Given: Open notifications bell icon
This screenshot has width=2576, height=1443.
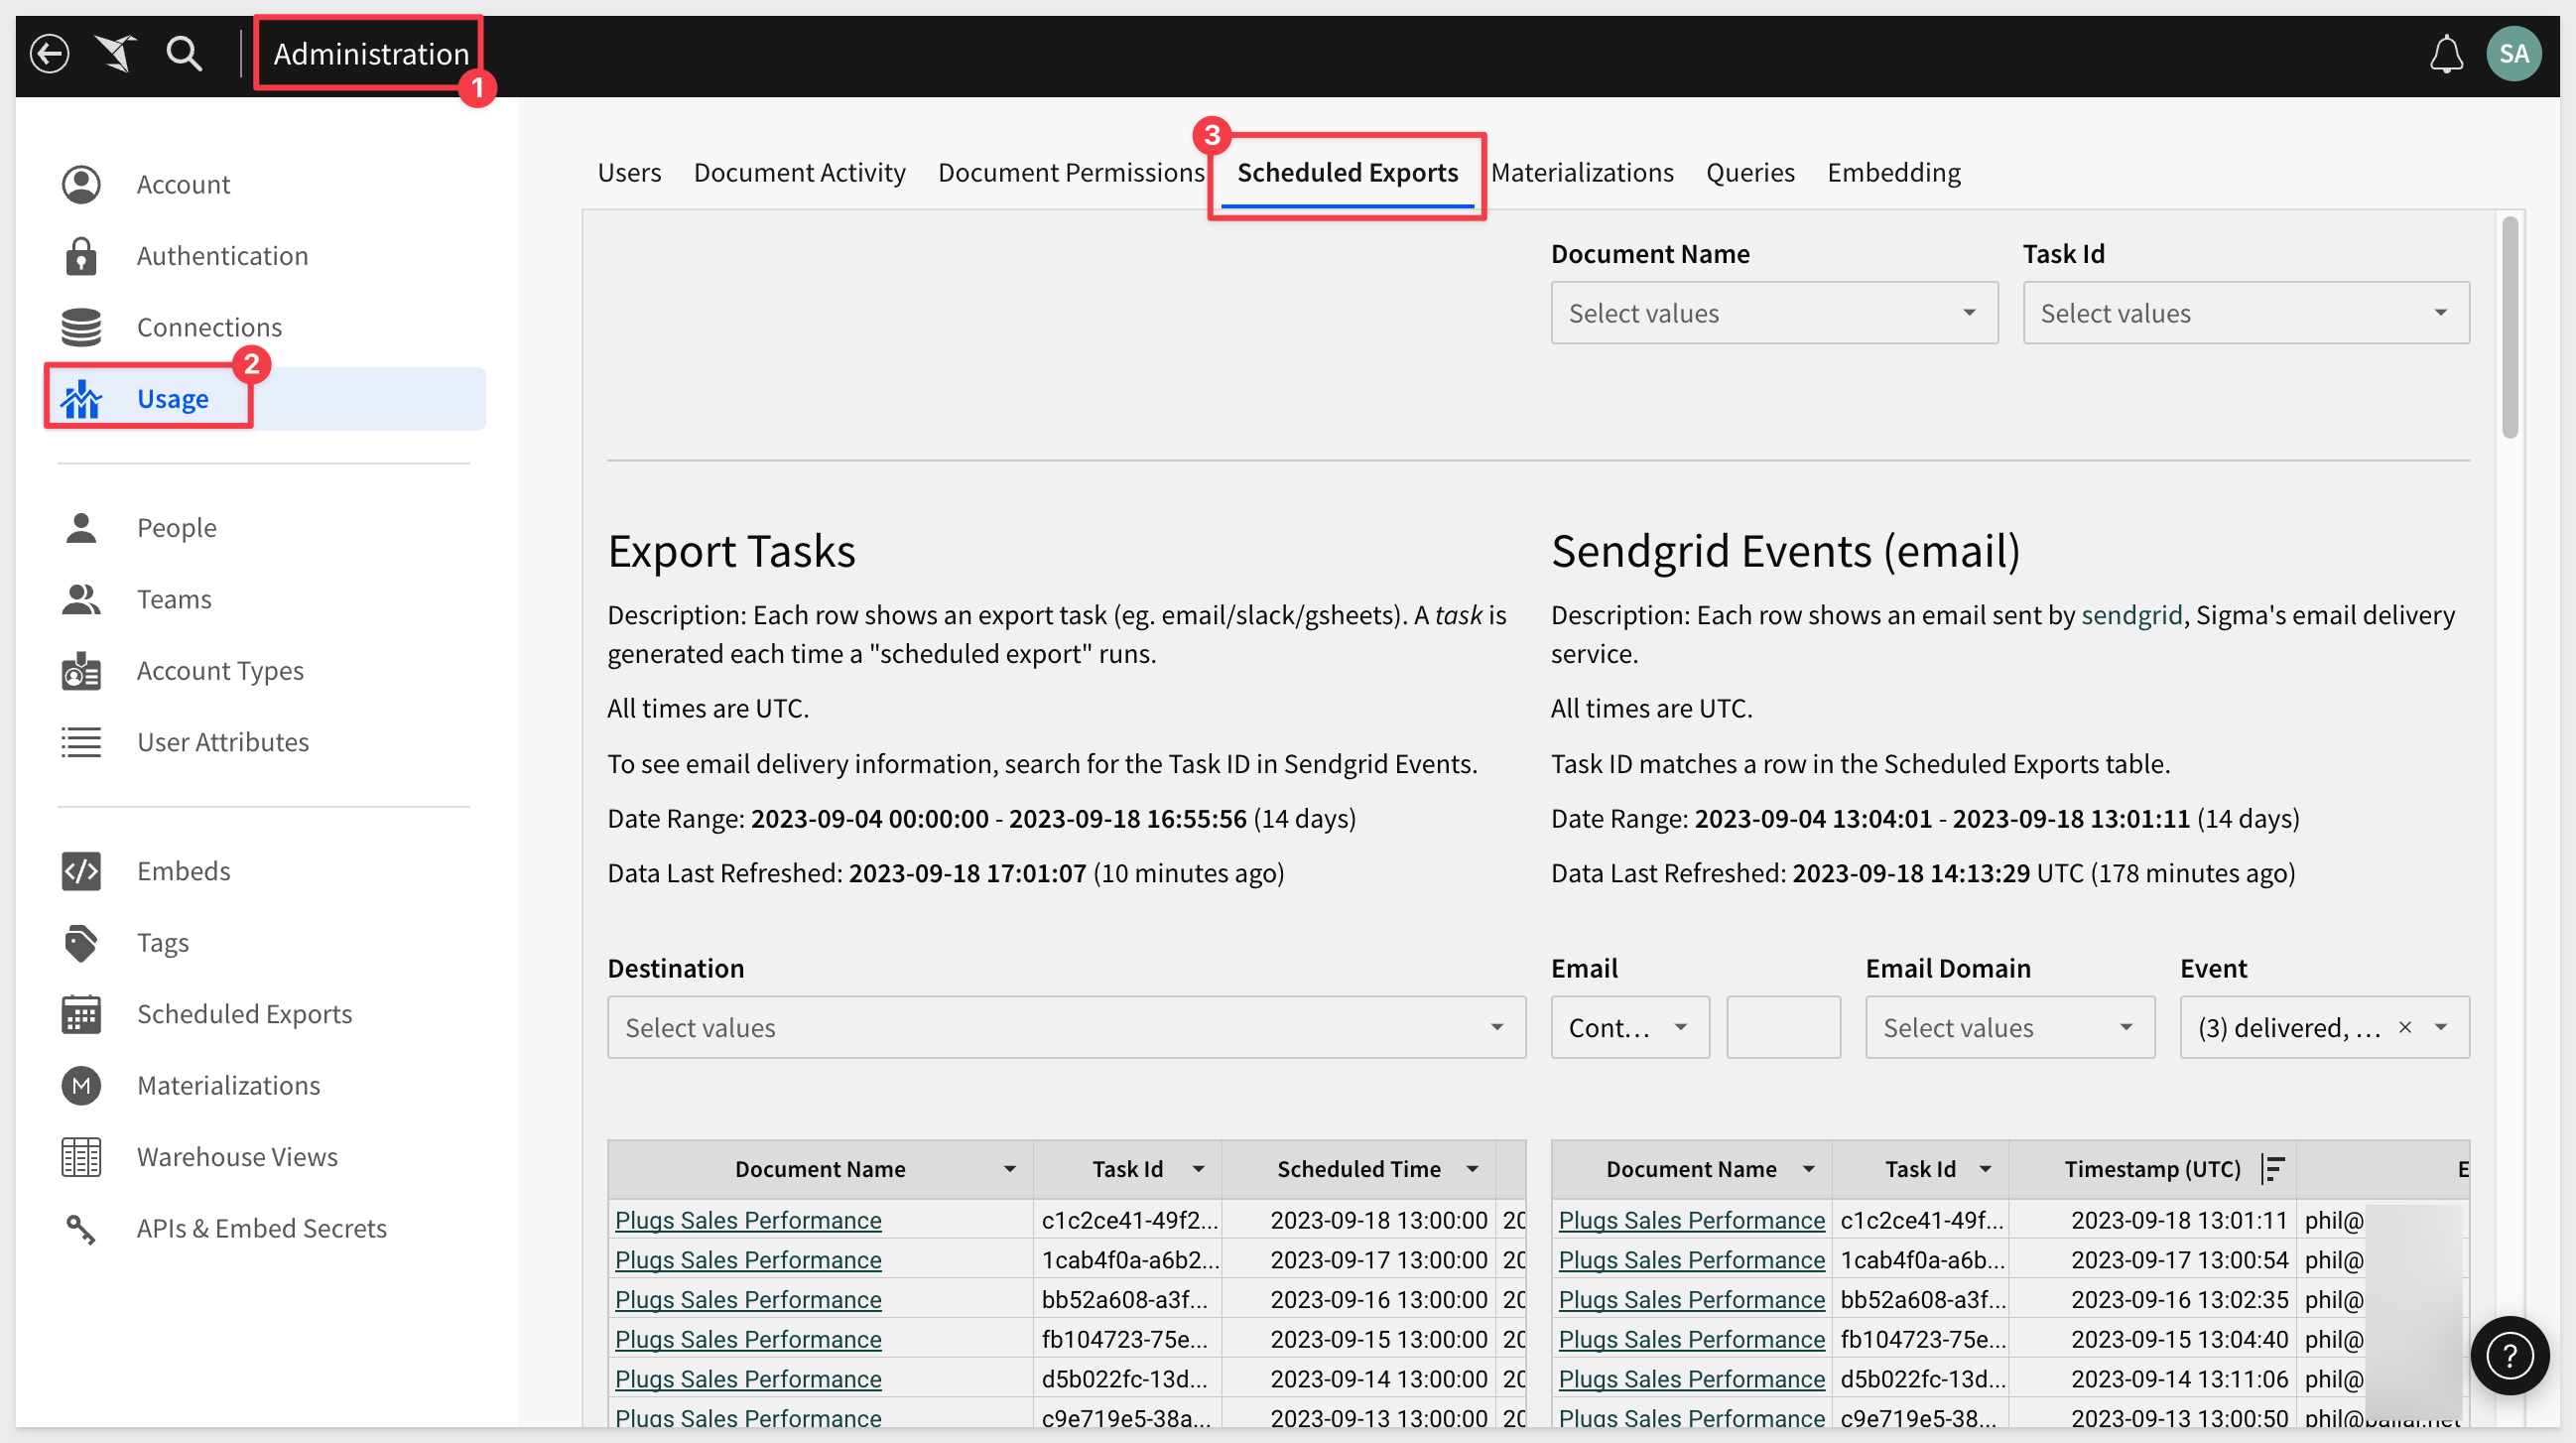Looking at the screenshot, I should tap(2446, 54).
